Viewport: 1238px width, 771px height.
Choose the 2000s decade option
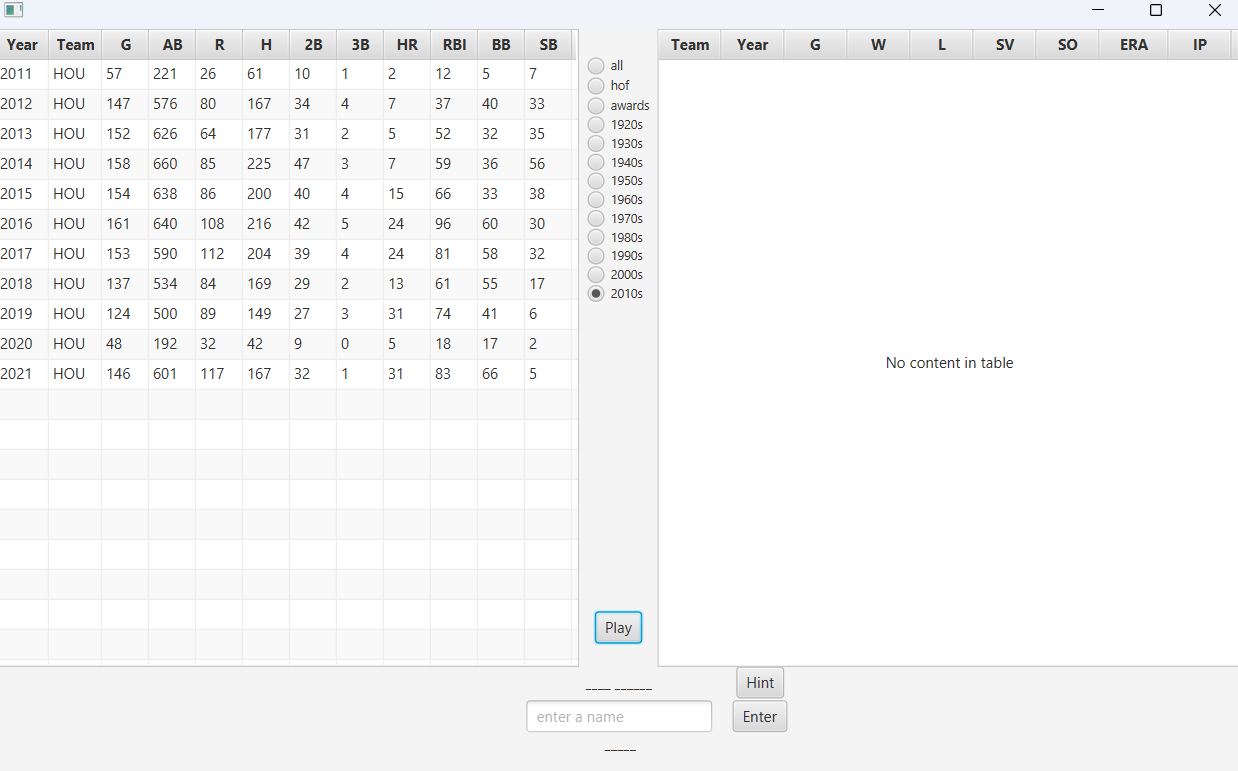point(596,274)
